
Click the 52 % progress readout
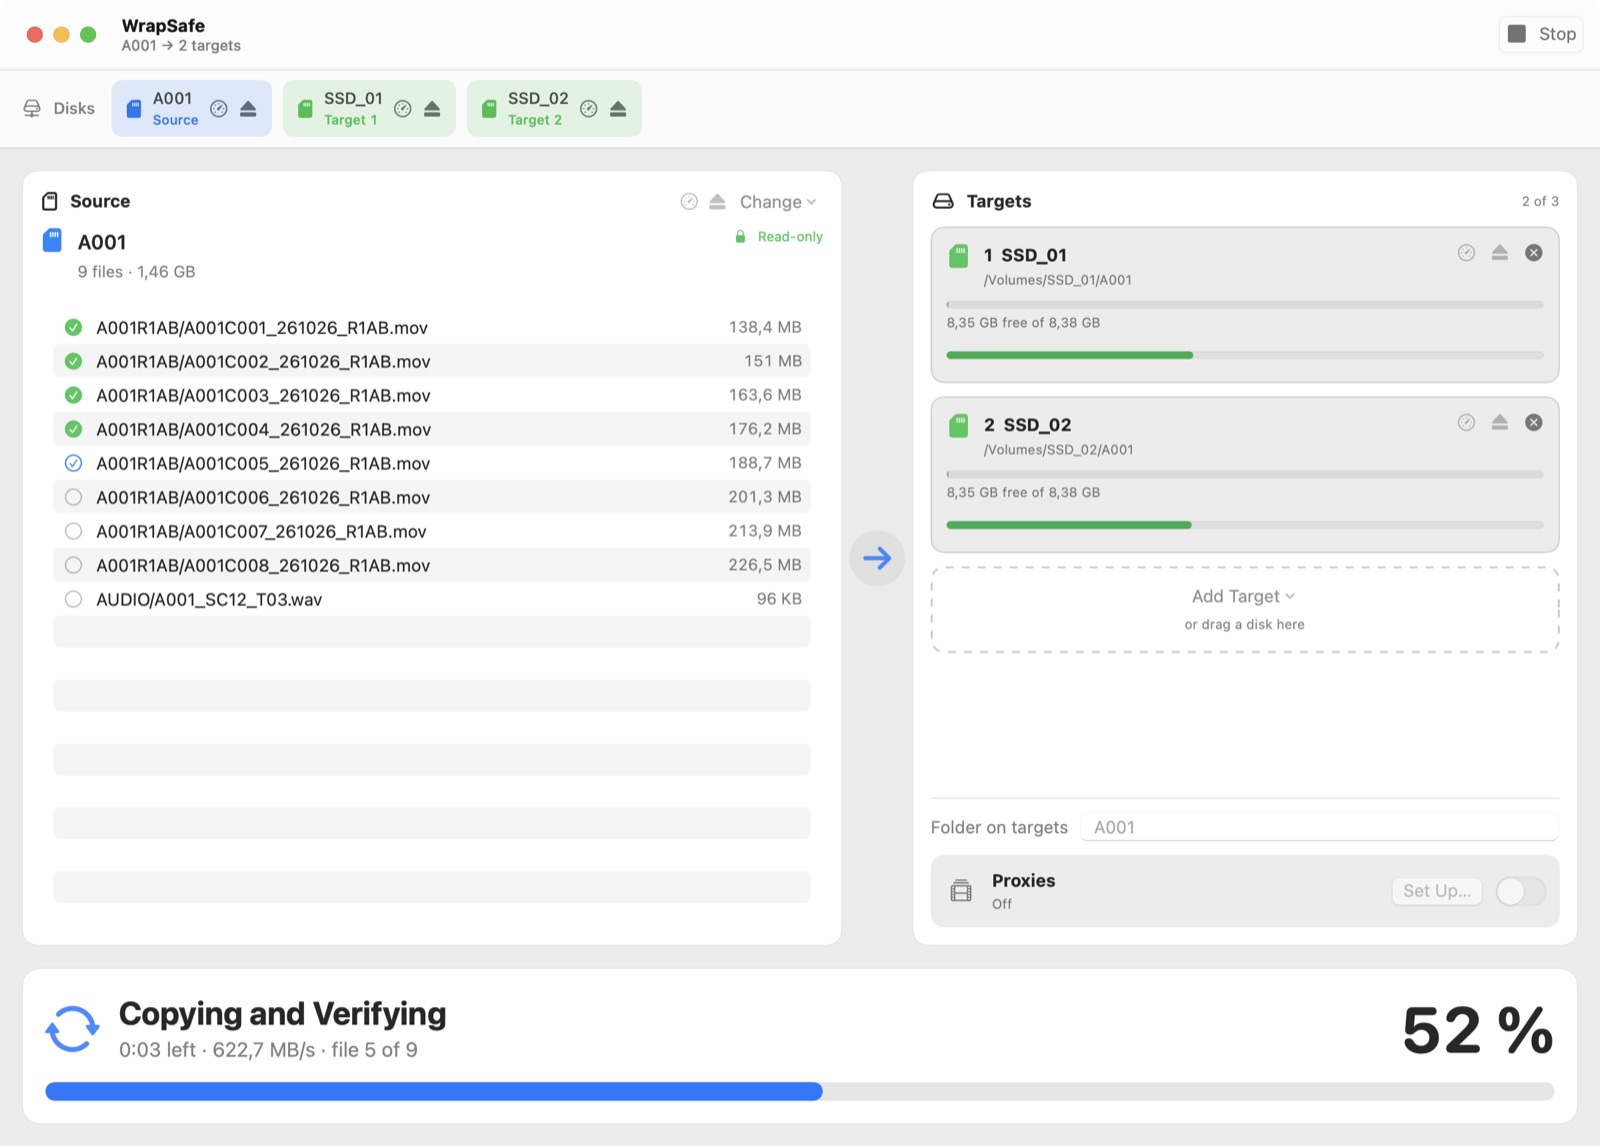click(1477, 1030)
